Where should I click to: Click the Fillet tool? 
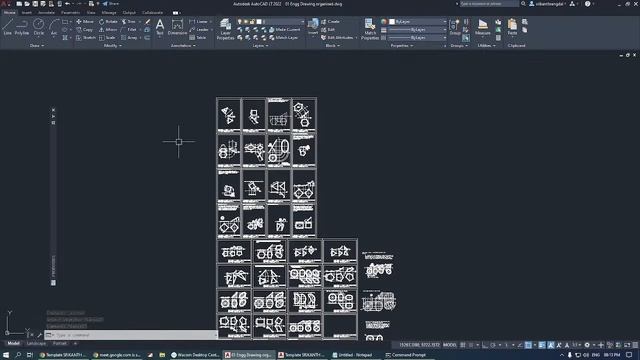pyautogui.click(x=129, y=29)
